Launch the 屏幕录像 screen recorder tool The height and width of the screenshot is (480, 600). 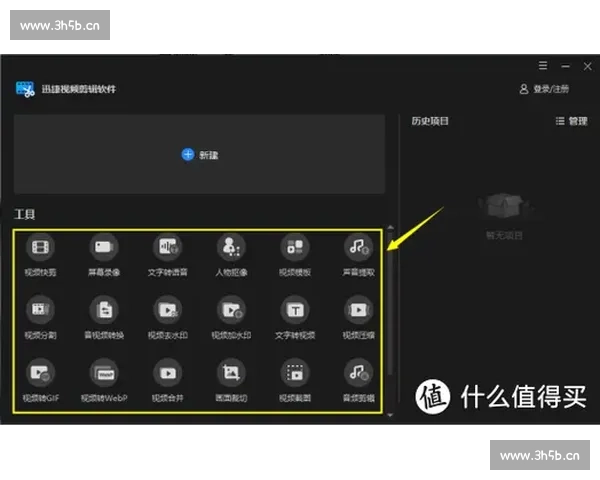104,255
